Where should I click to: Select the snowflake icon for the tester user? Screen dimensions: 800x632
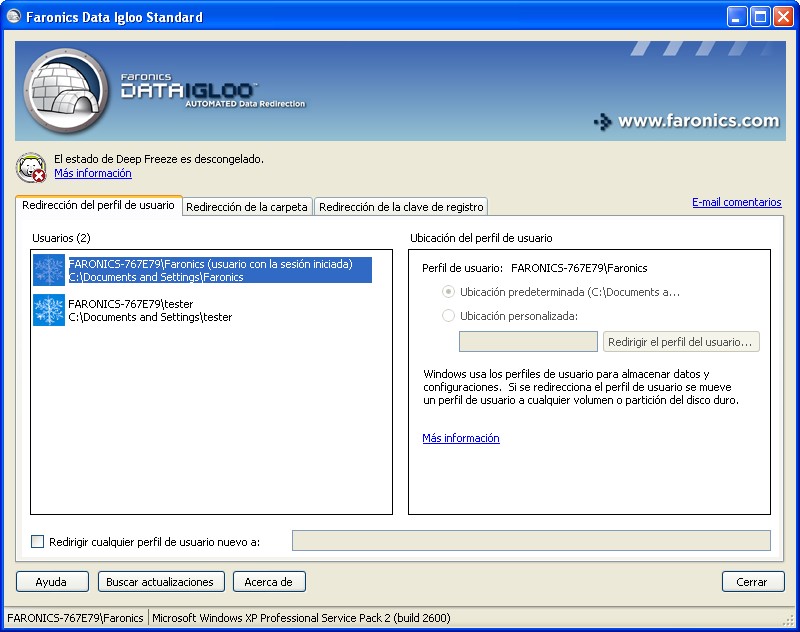pyautogui.click(x=49, y=310)
